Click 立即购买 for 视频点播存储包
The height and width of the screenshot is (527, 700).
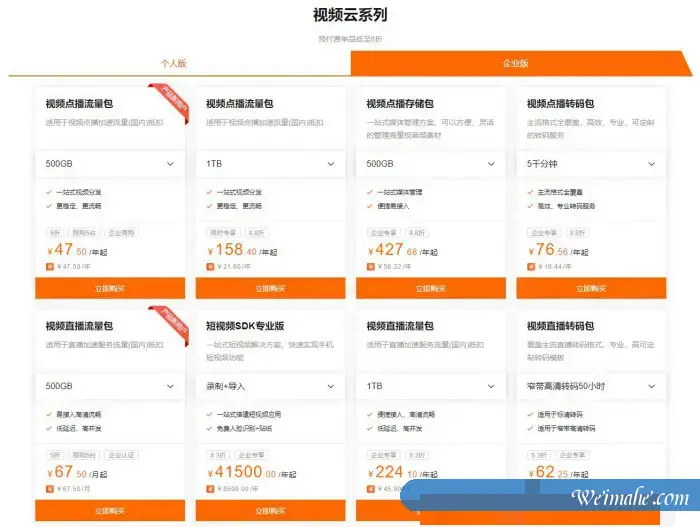(x=431, y=288)
